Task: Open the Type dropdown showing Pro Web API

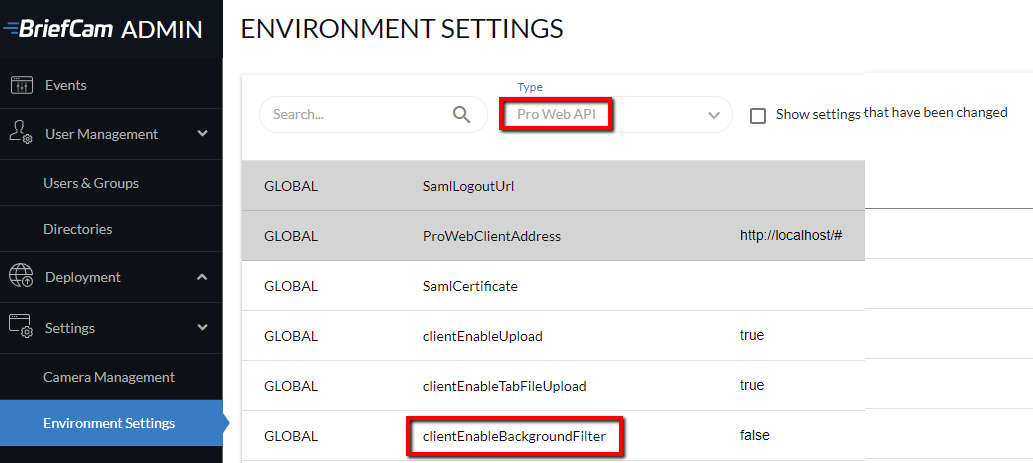Action: (616, 115)
